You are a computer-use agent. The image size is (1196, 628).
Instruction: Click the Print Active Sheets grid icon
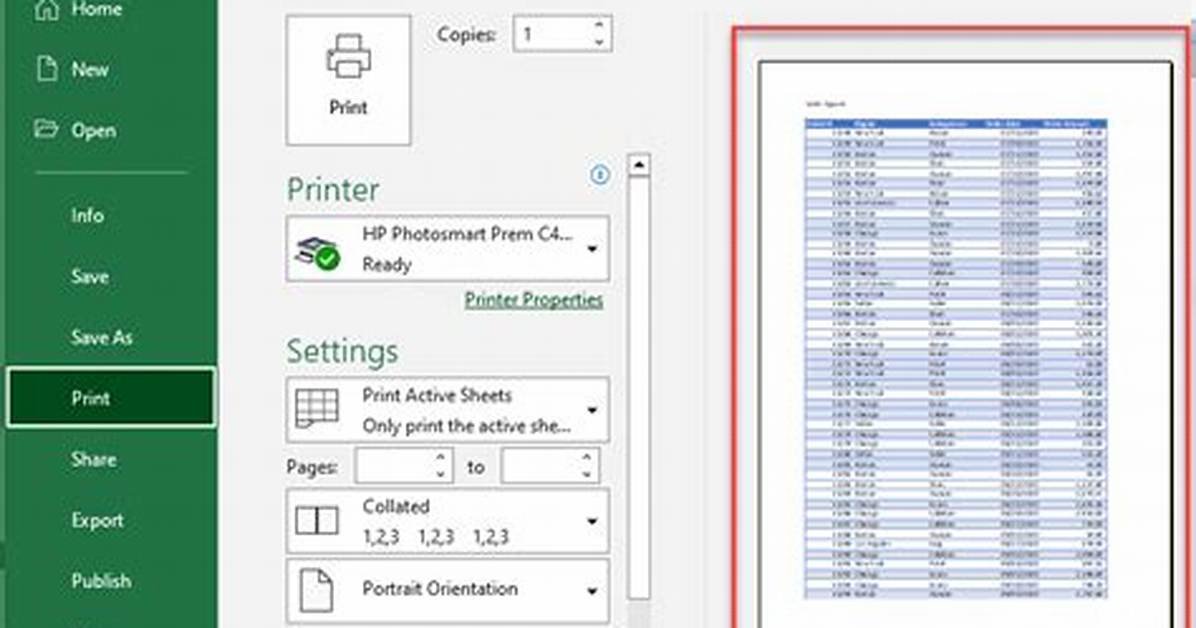pos(317,408)
